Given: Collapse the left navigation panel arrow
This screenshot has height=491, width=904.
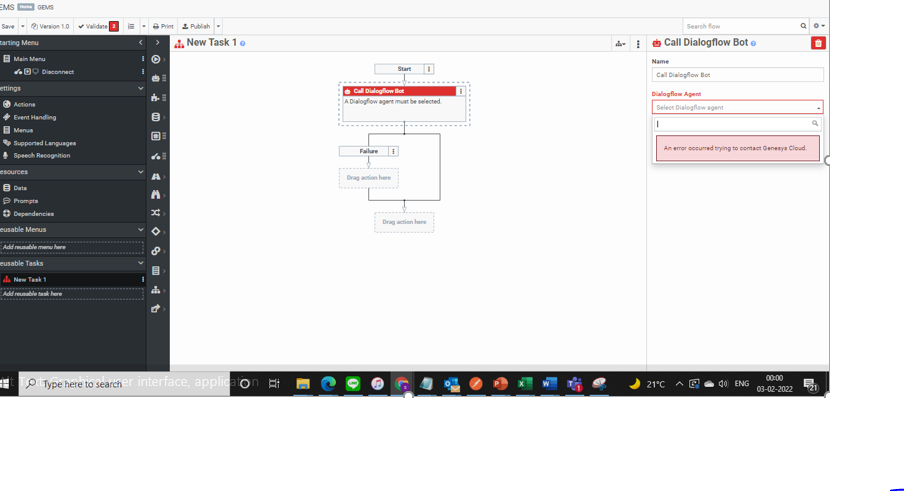Looking at the screenshot, I should tap(140, 43).
